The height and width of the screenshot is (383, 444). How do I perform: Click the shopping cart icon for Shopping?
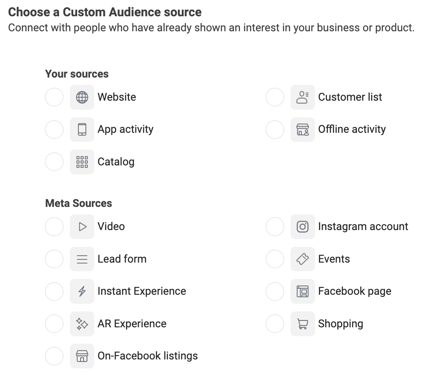click(x=303, y=324)
